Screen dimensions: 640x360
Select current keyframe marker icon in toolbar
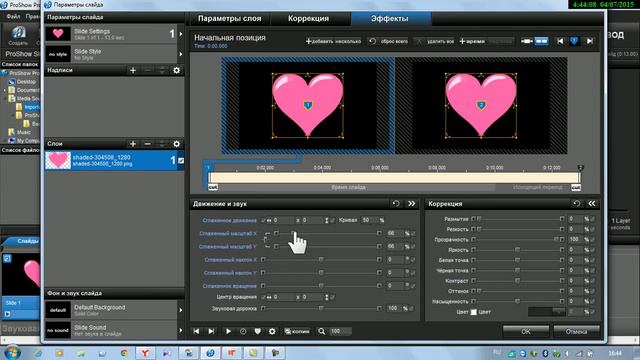(x=574, y=41)
